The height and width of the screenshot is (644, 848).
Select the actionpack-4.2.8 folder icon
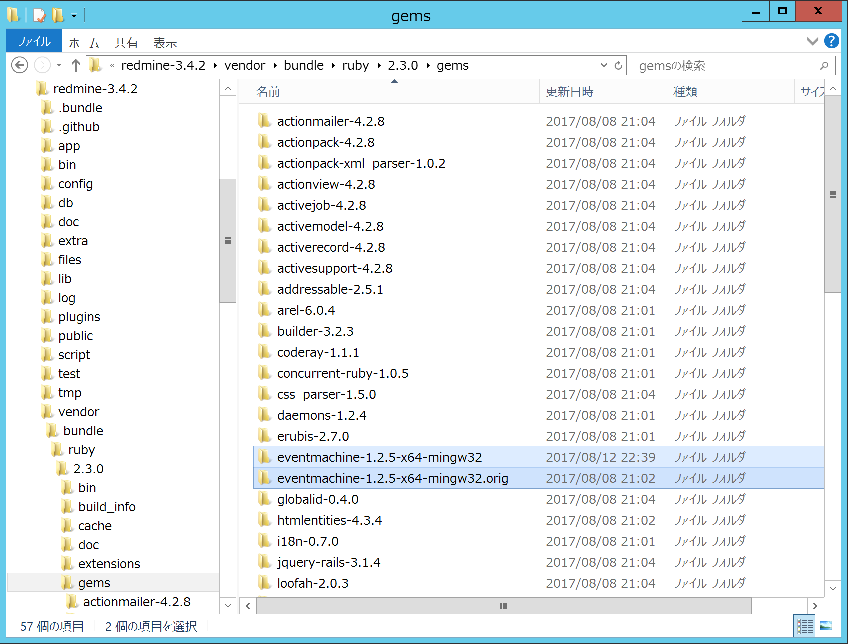264,142
